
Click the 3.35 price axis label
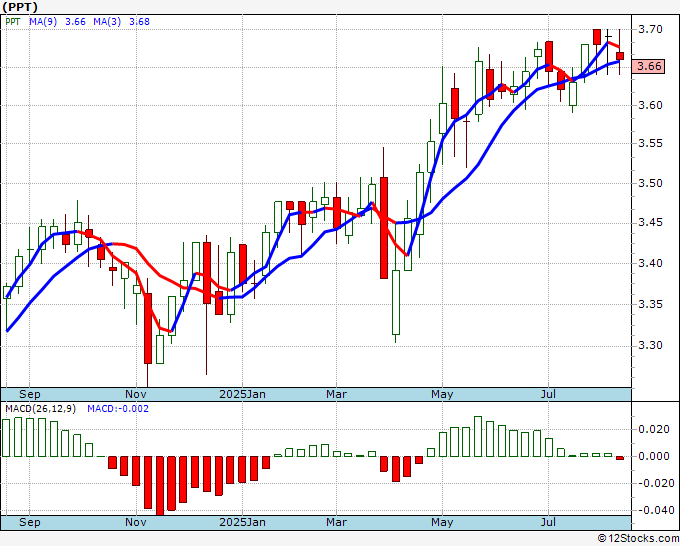650,304
